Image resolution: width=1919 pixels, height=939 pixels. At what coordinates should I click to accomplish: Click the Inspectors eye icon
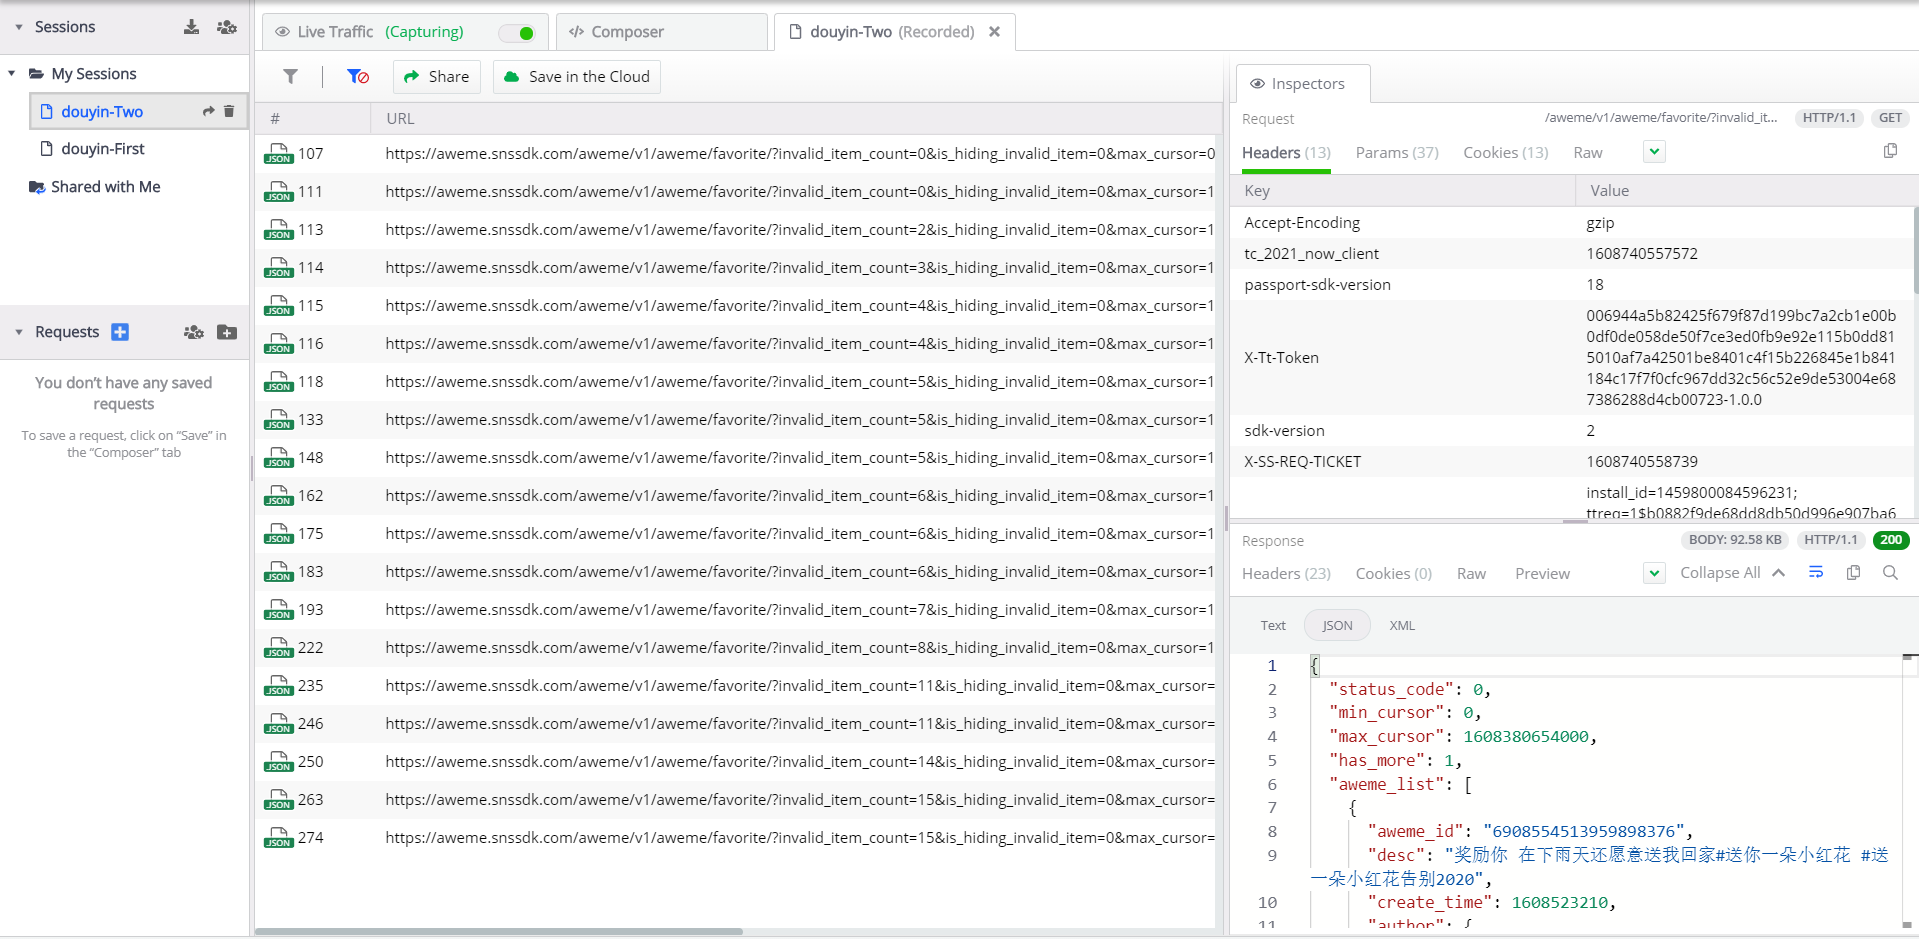pos(1257,84)
